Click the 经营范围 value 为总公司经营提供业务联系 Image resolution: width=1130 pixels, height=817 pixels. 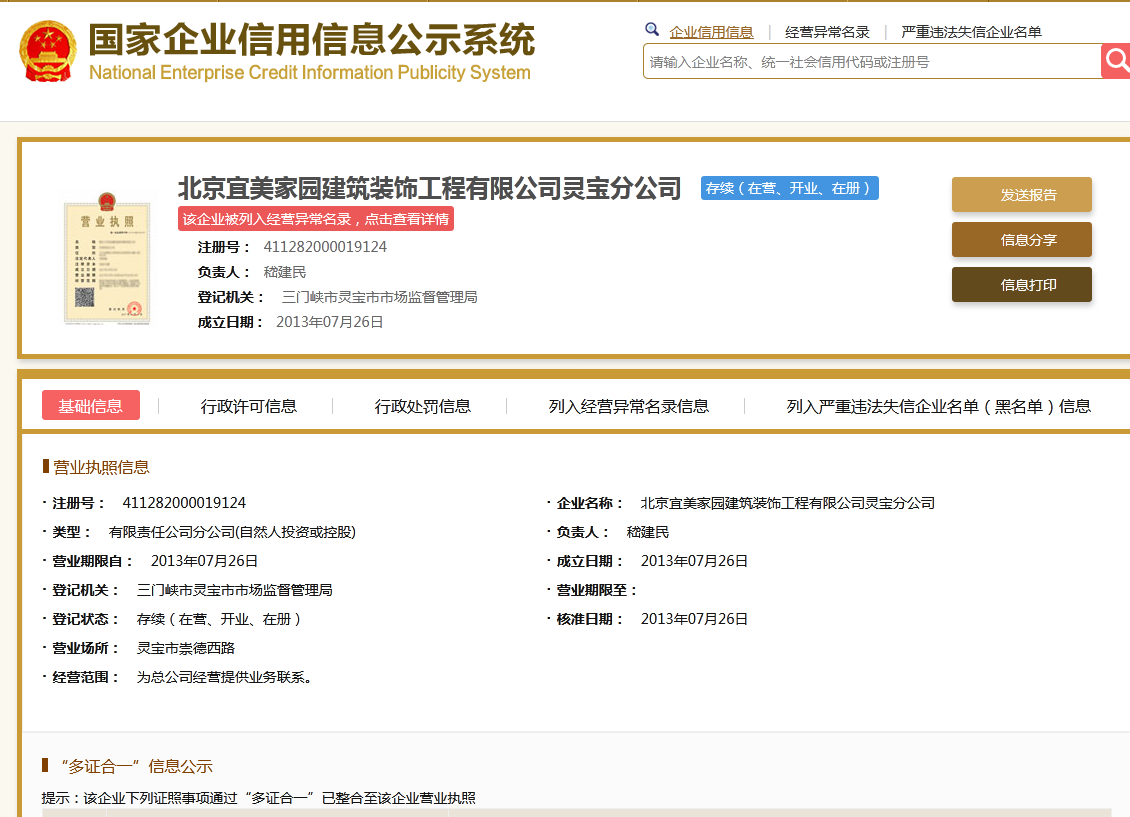pos(224,677)
